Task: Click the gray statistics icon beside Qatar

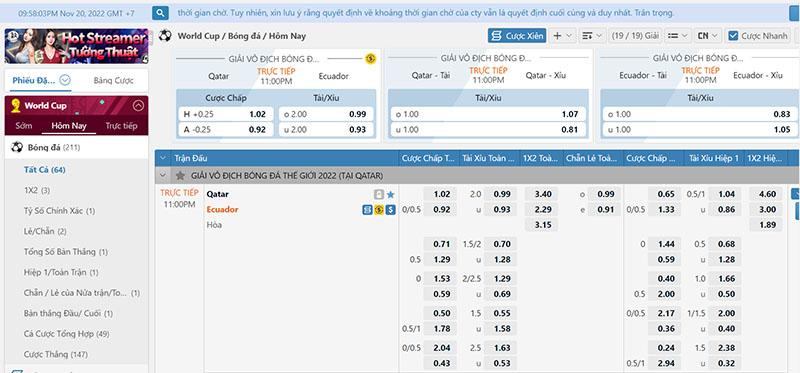Action: [x=379, y=194]
